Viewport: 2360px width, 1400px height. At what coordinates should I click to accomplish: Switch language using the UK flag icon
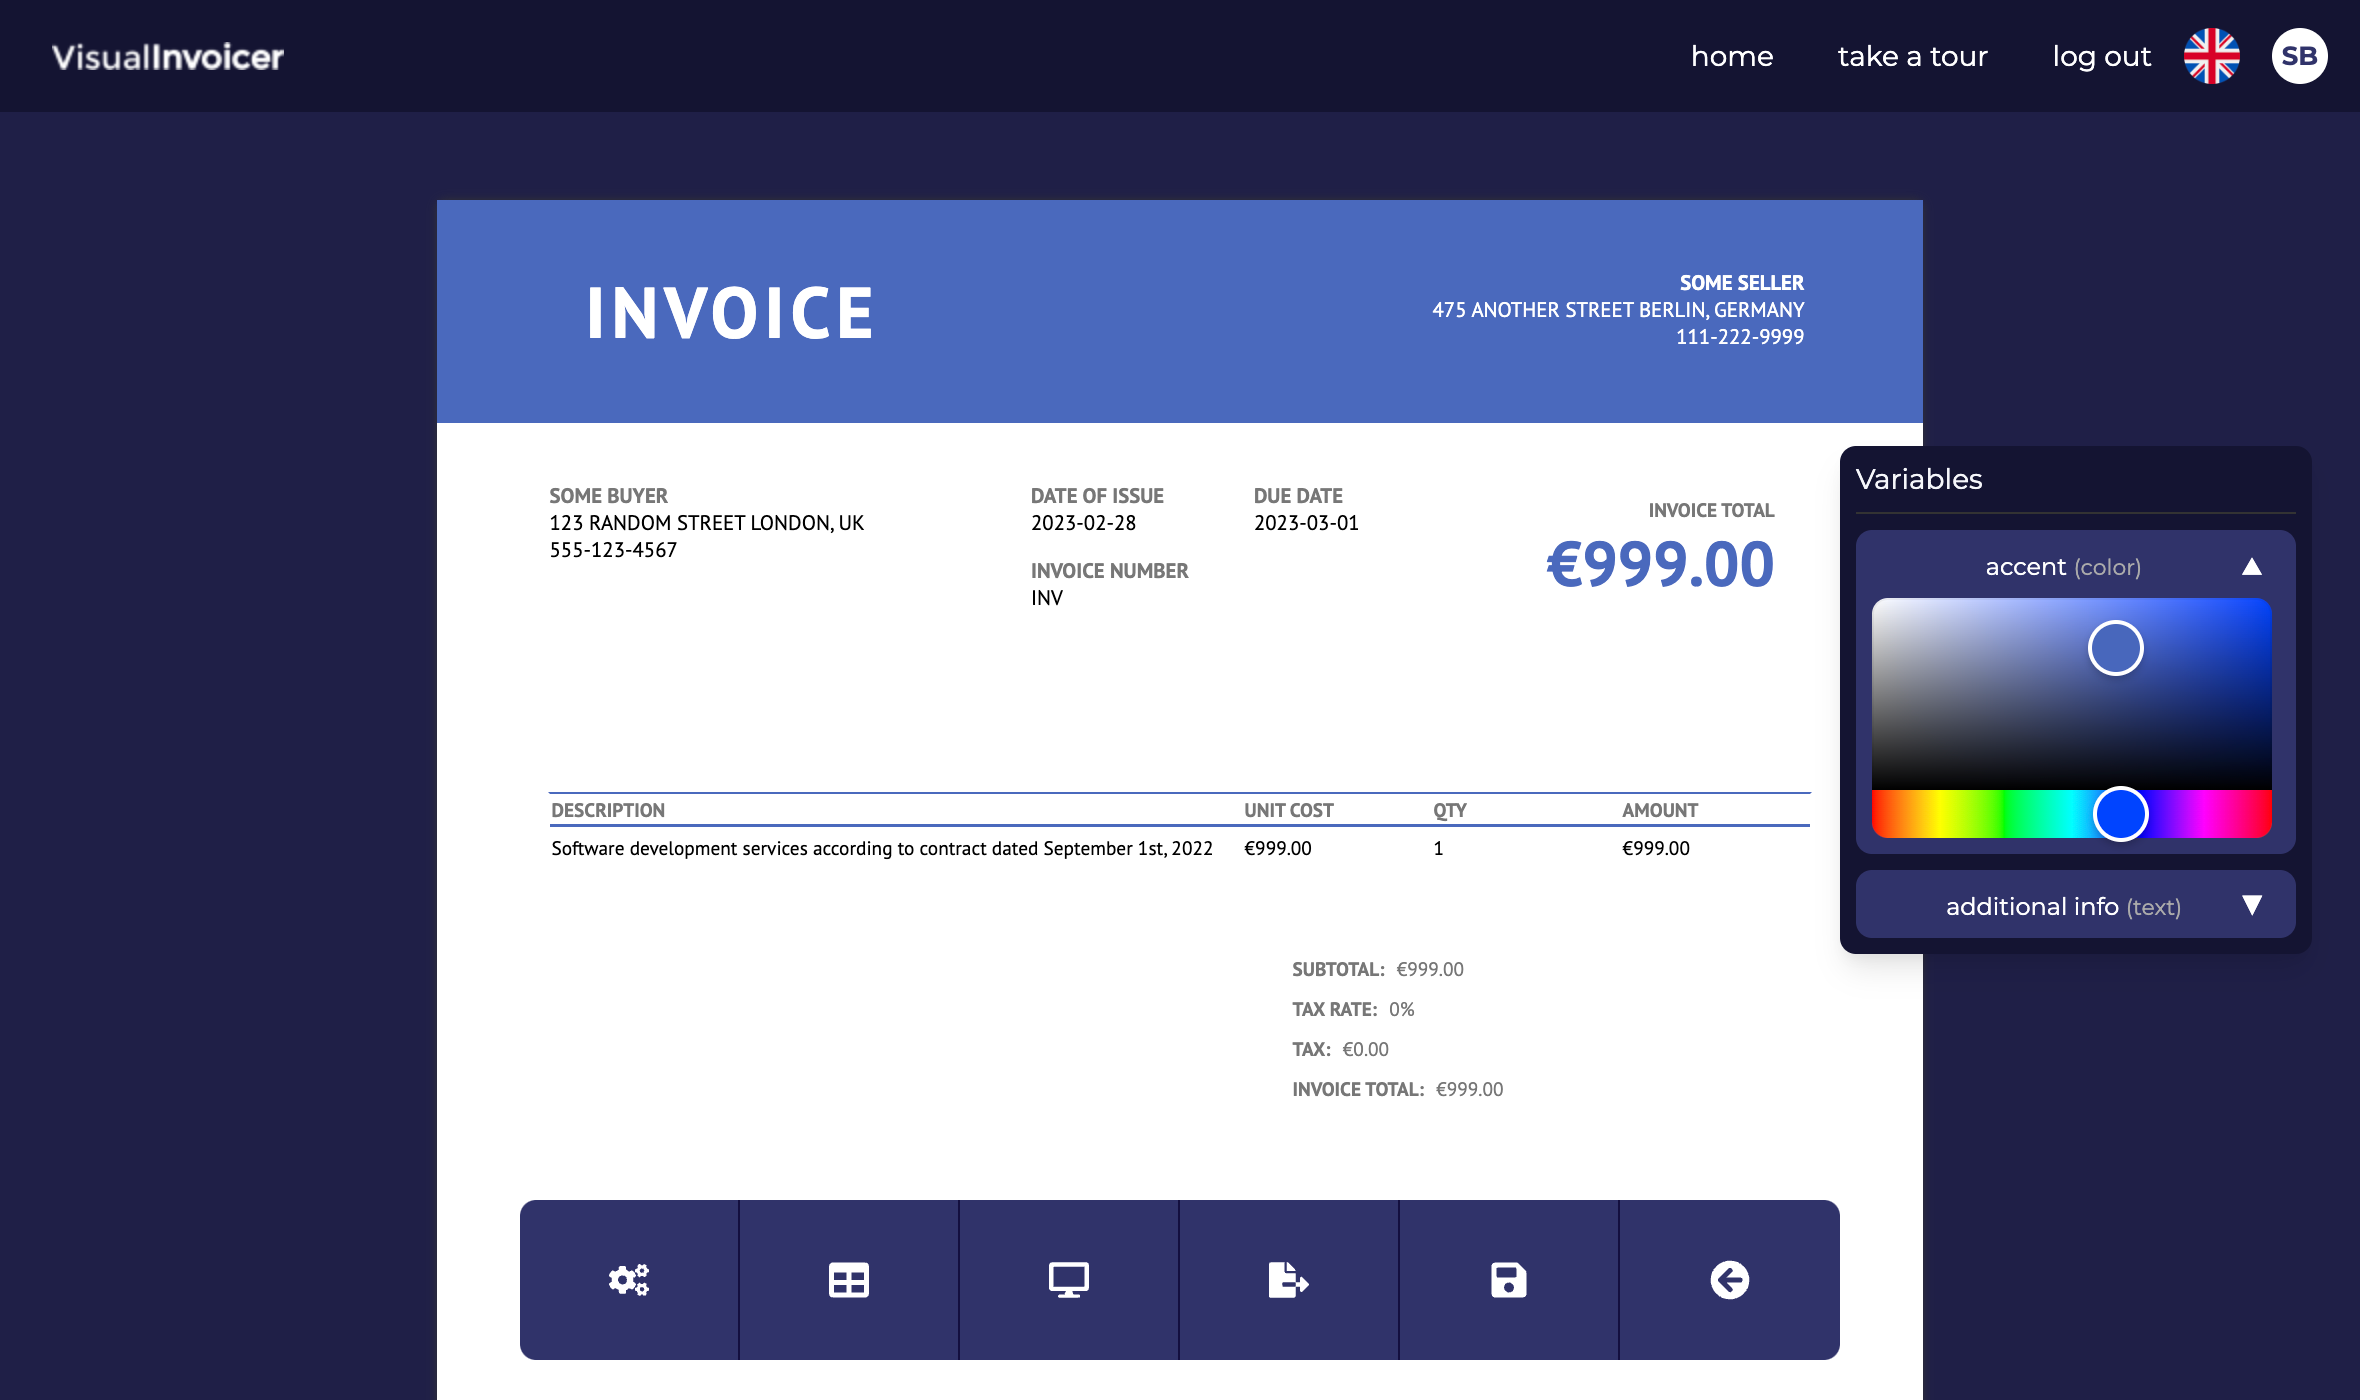[x=2211, y=56]
